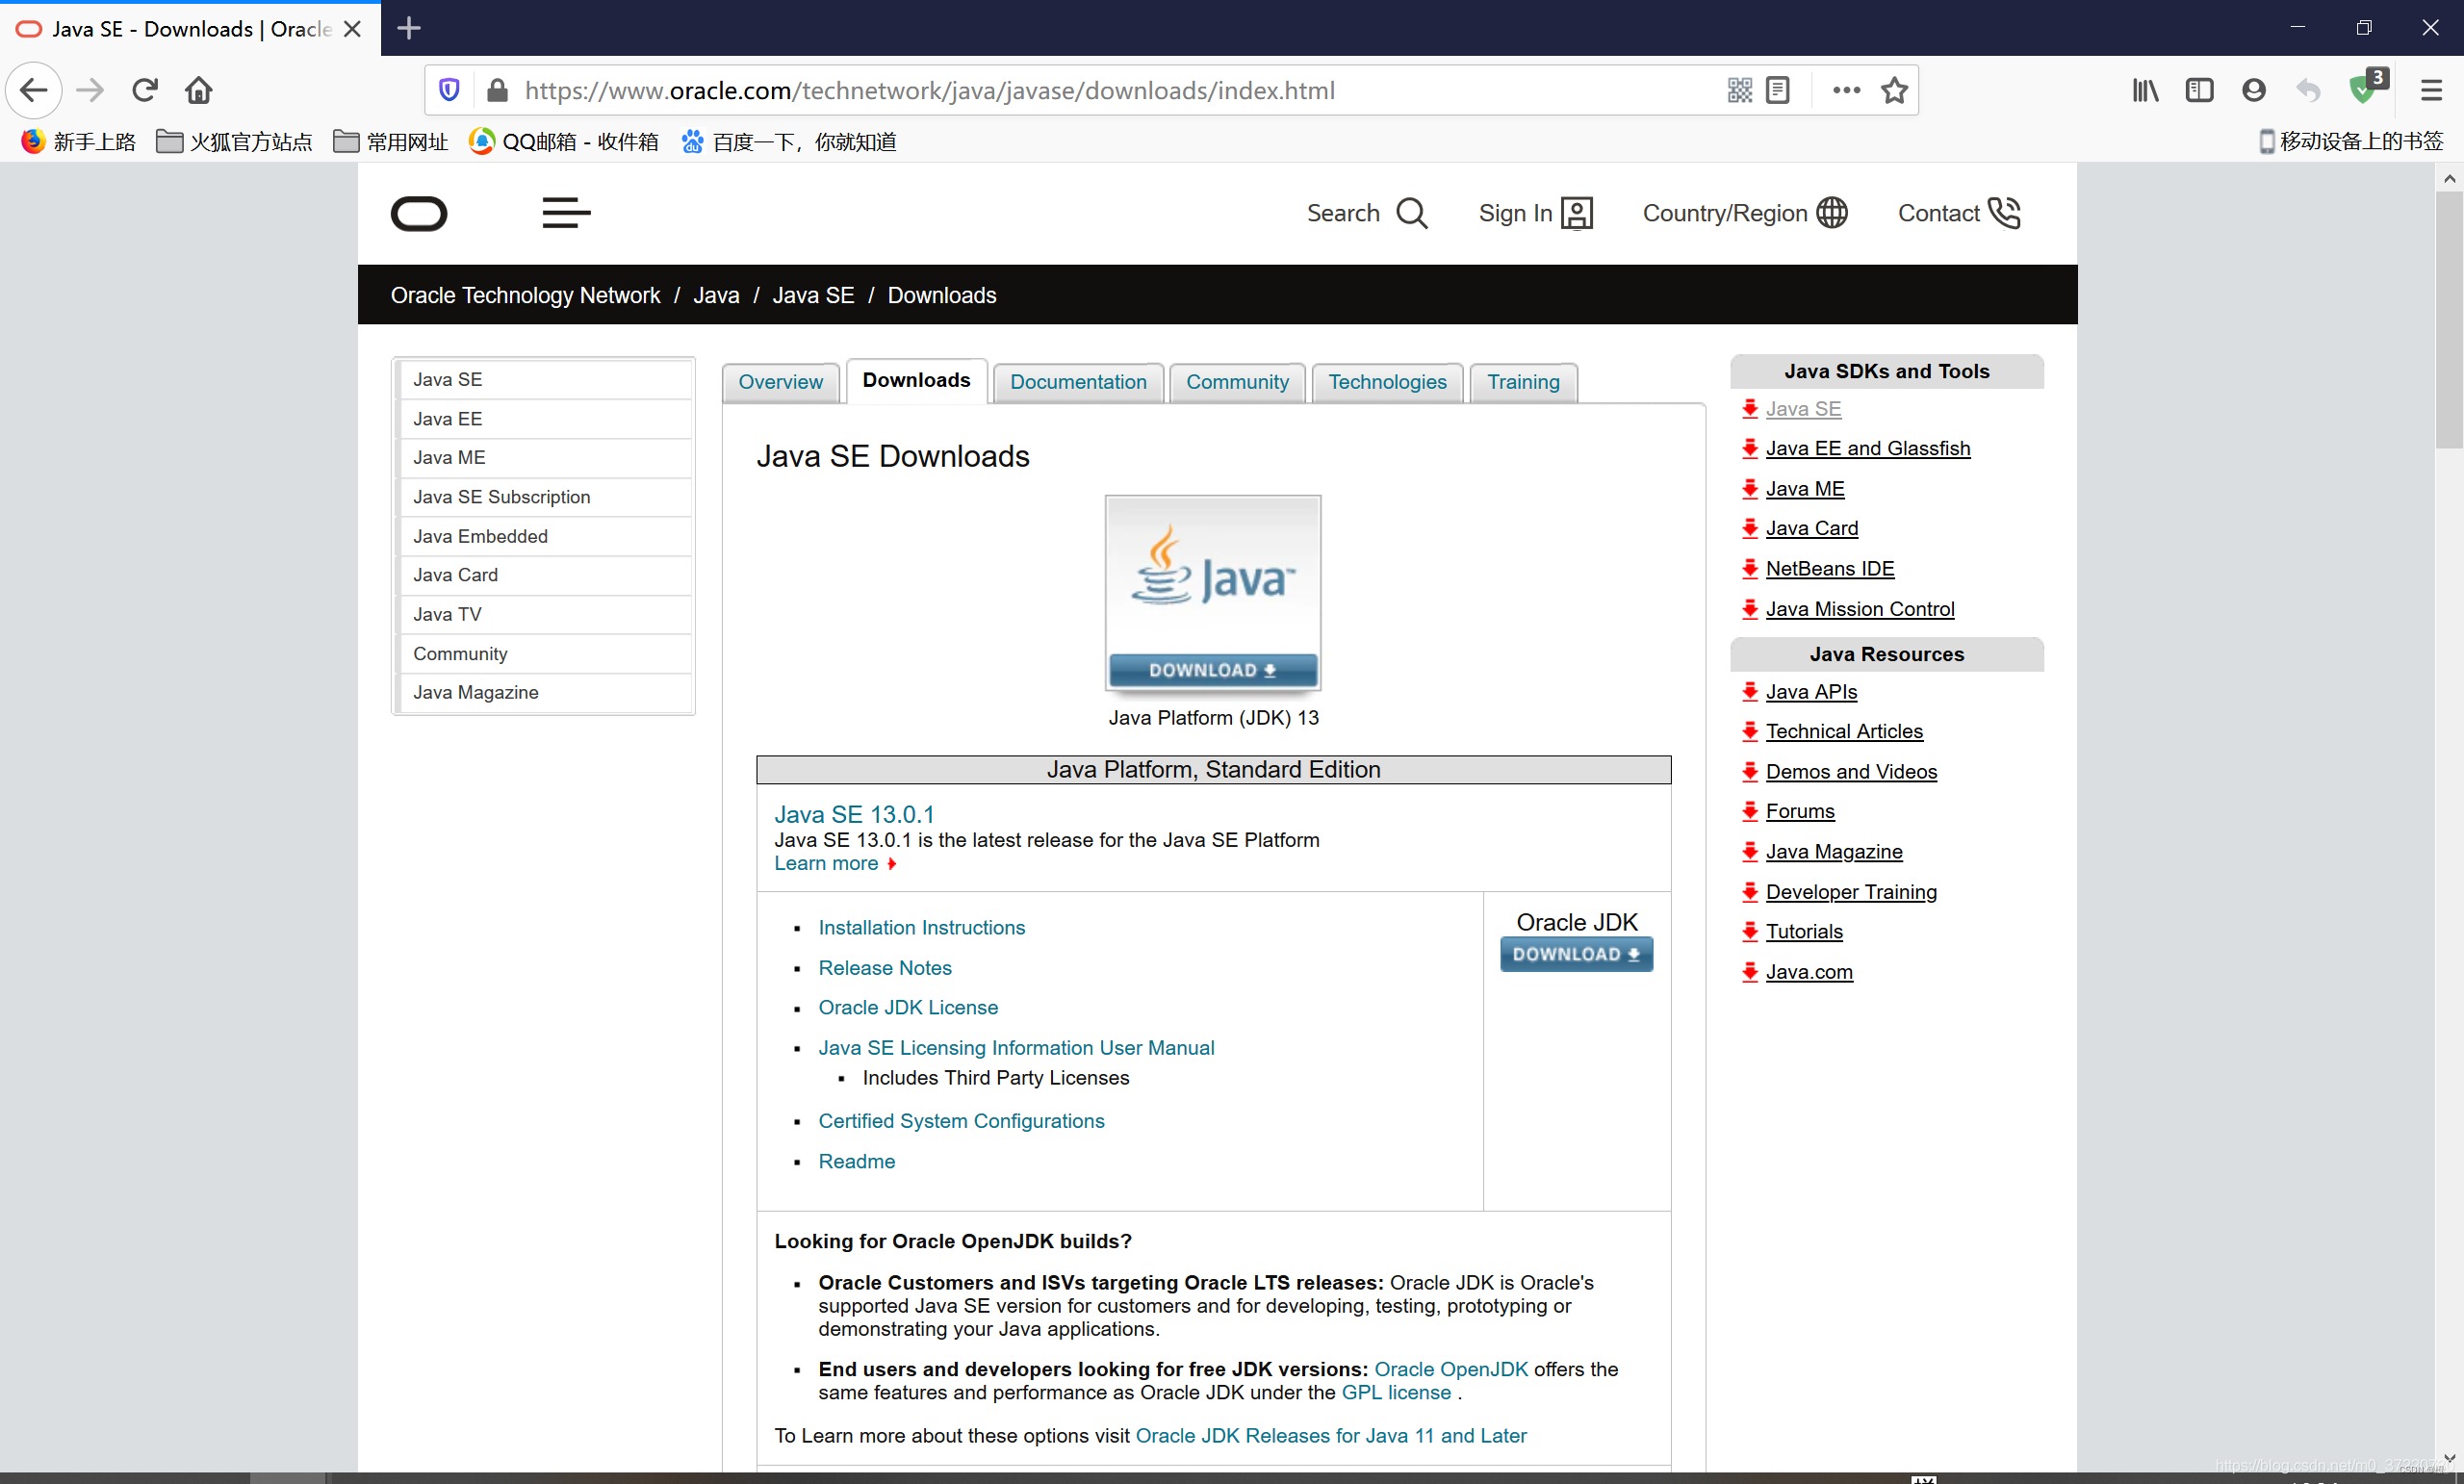This screenshot has width=2464, height=1484.
Task: Open Demos and Videos link
Action: 1850,771
